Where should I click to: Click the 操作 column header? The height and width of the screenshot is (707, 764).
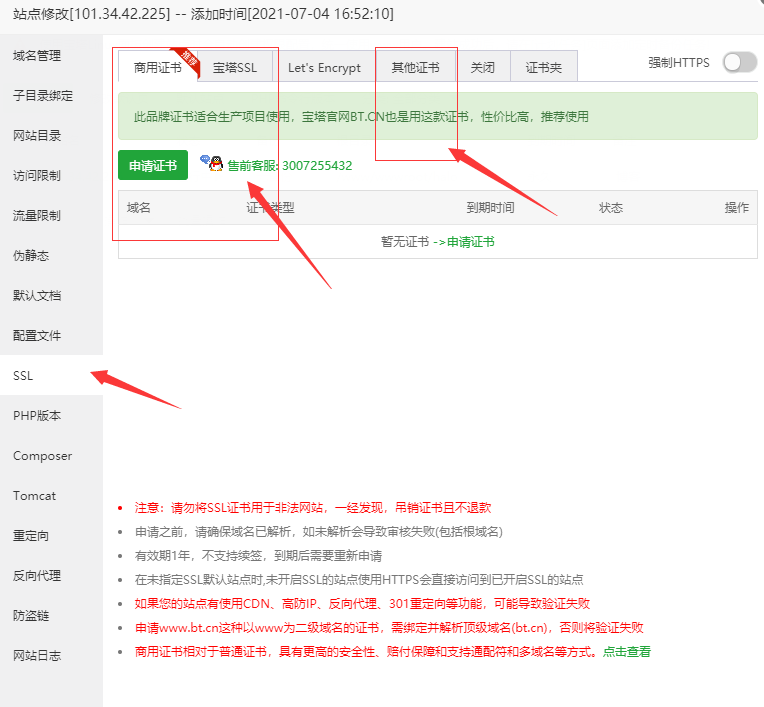coord(737,208)
